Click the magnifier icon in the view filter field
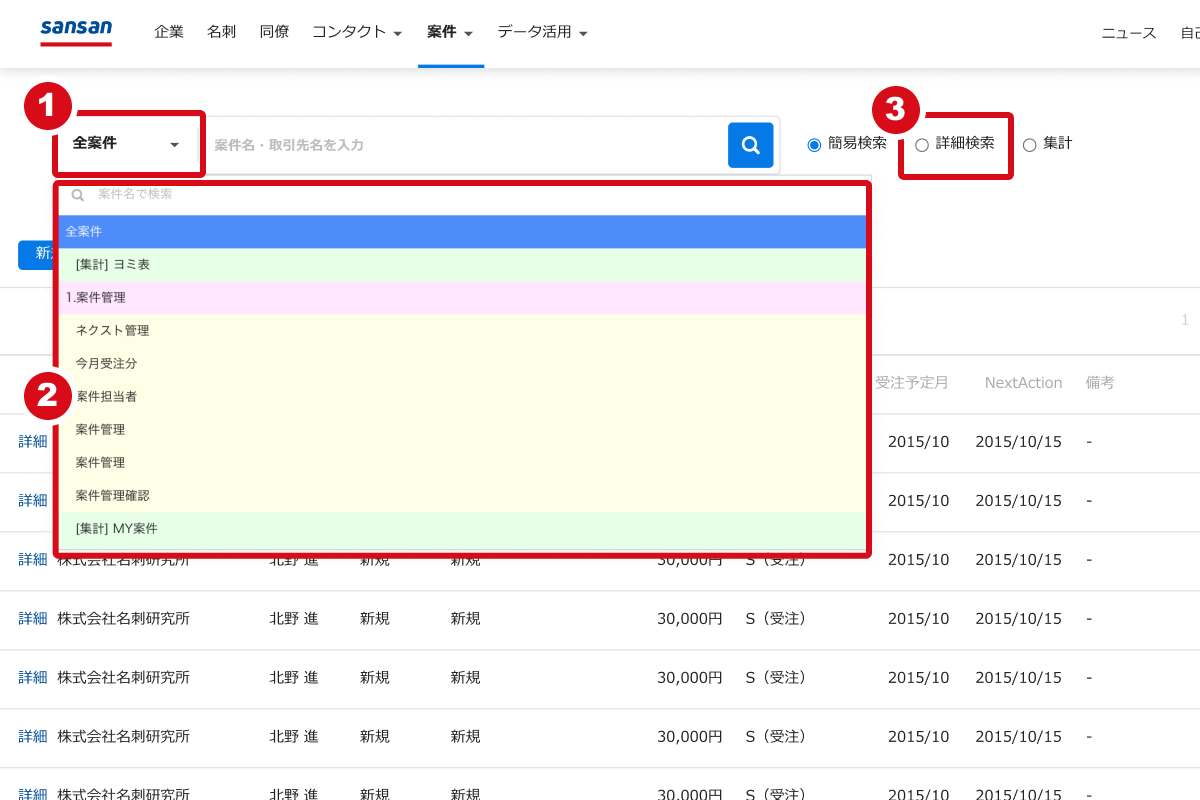The height and width of the screenshot is (800, 1200). pyautogui.click(x=78, y=194)
